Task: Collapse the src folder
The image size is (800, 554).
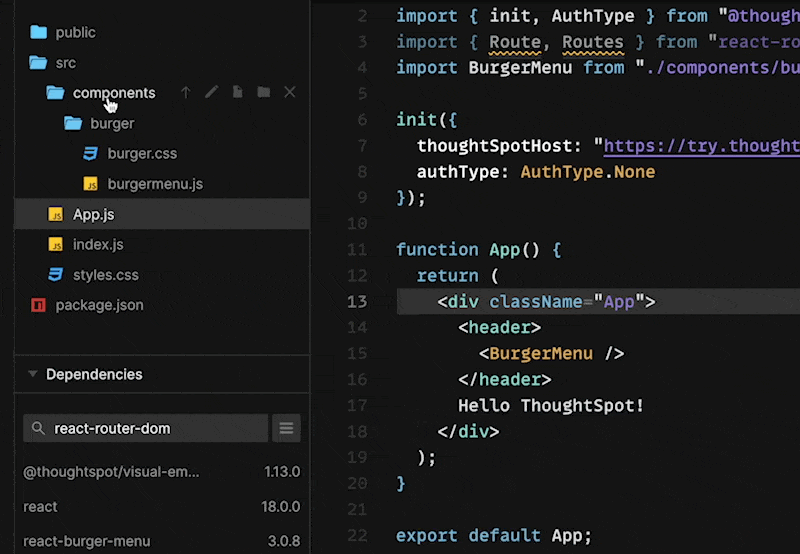Action: [66, 63]
